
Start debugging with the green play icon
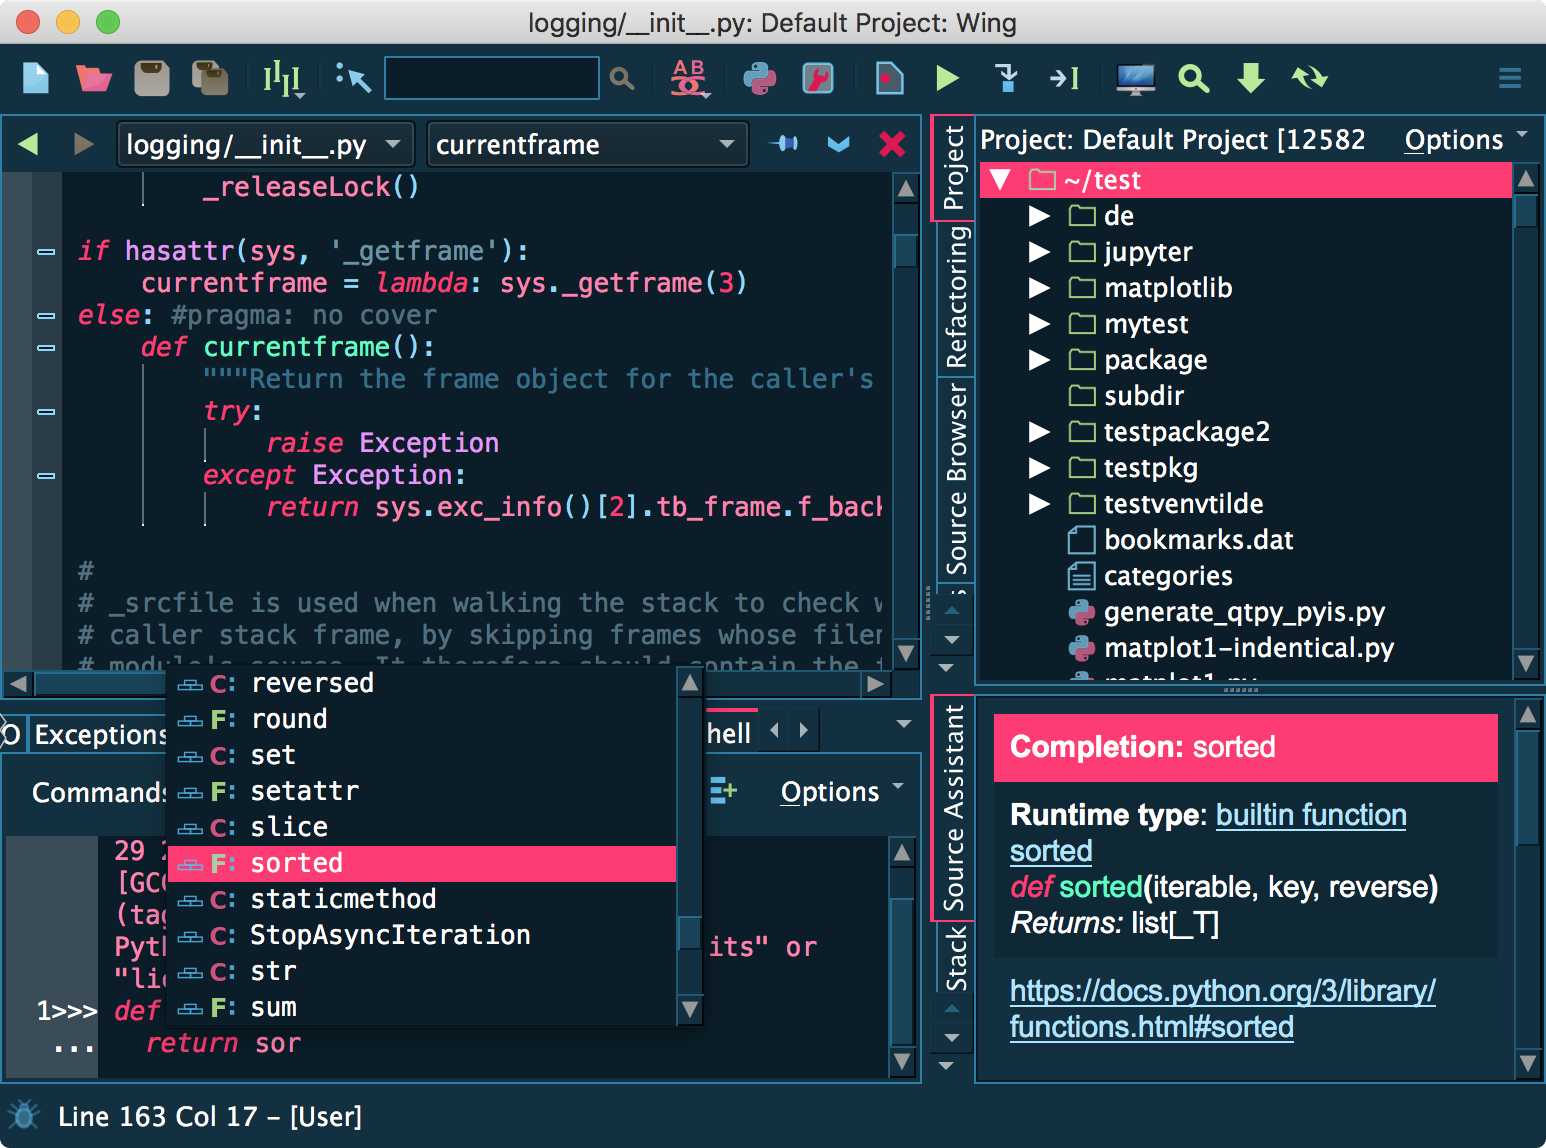coord(947,78)
